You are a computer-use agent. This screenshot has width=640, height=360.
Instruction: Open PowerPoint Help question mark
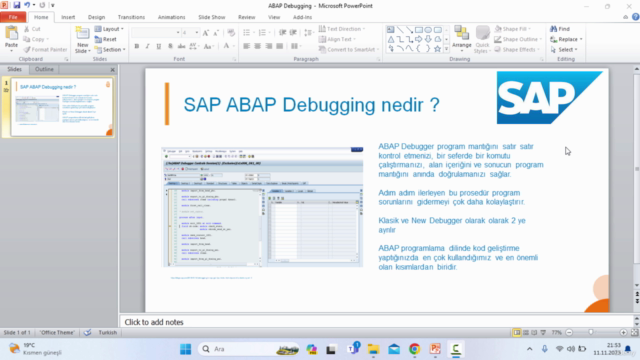636,17
